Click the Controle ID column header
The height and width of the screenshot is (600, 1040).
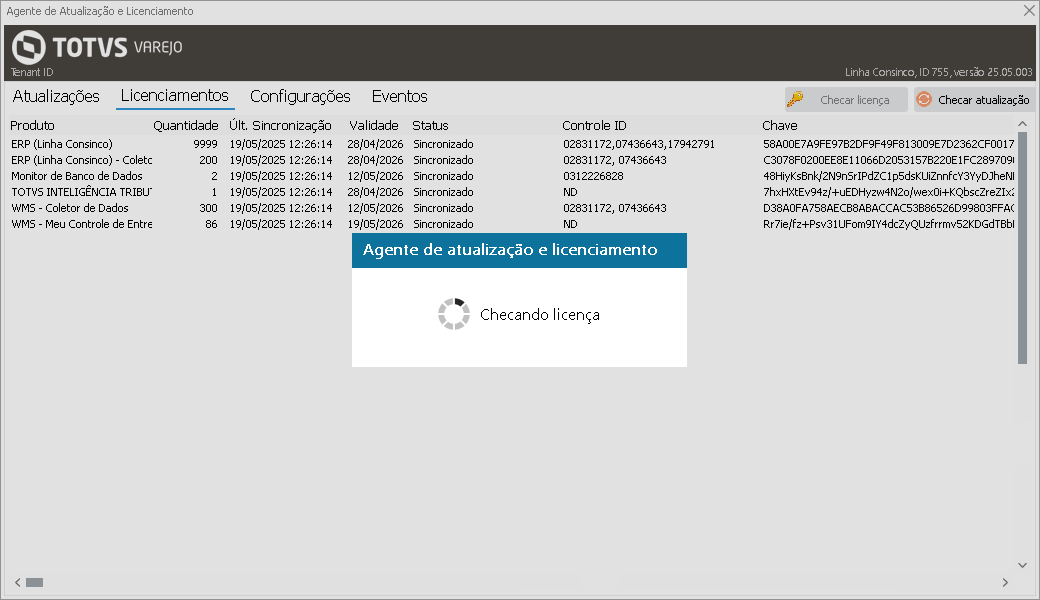(594, 125)
